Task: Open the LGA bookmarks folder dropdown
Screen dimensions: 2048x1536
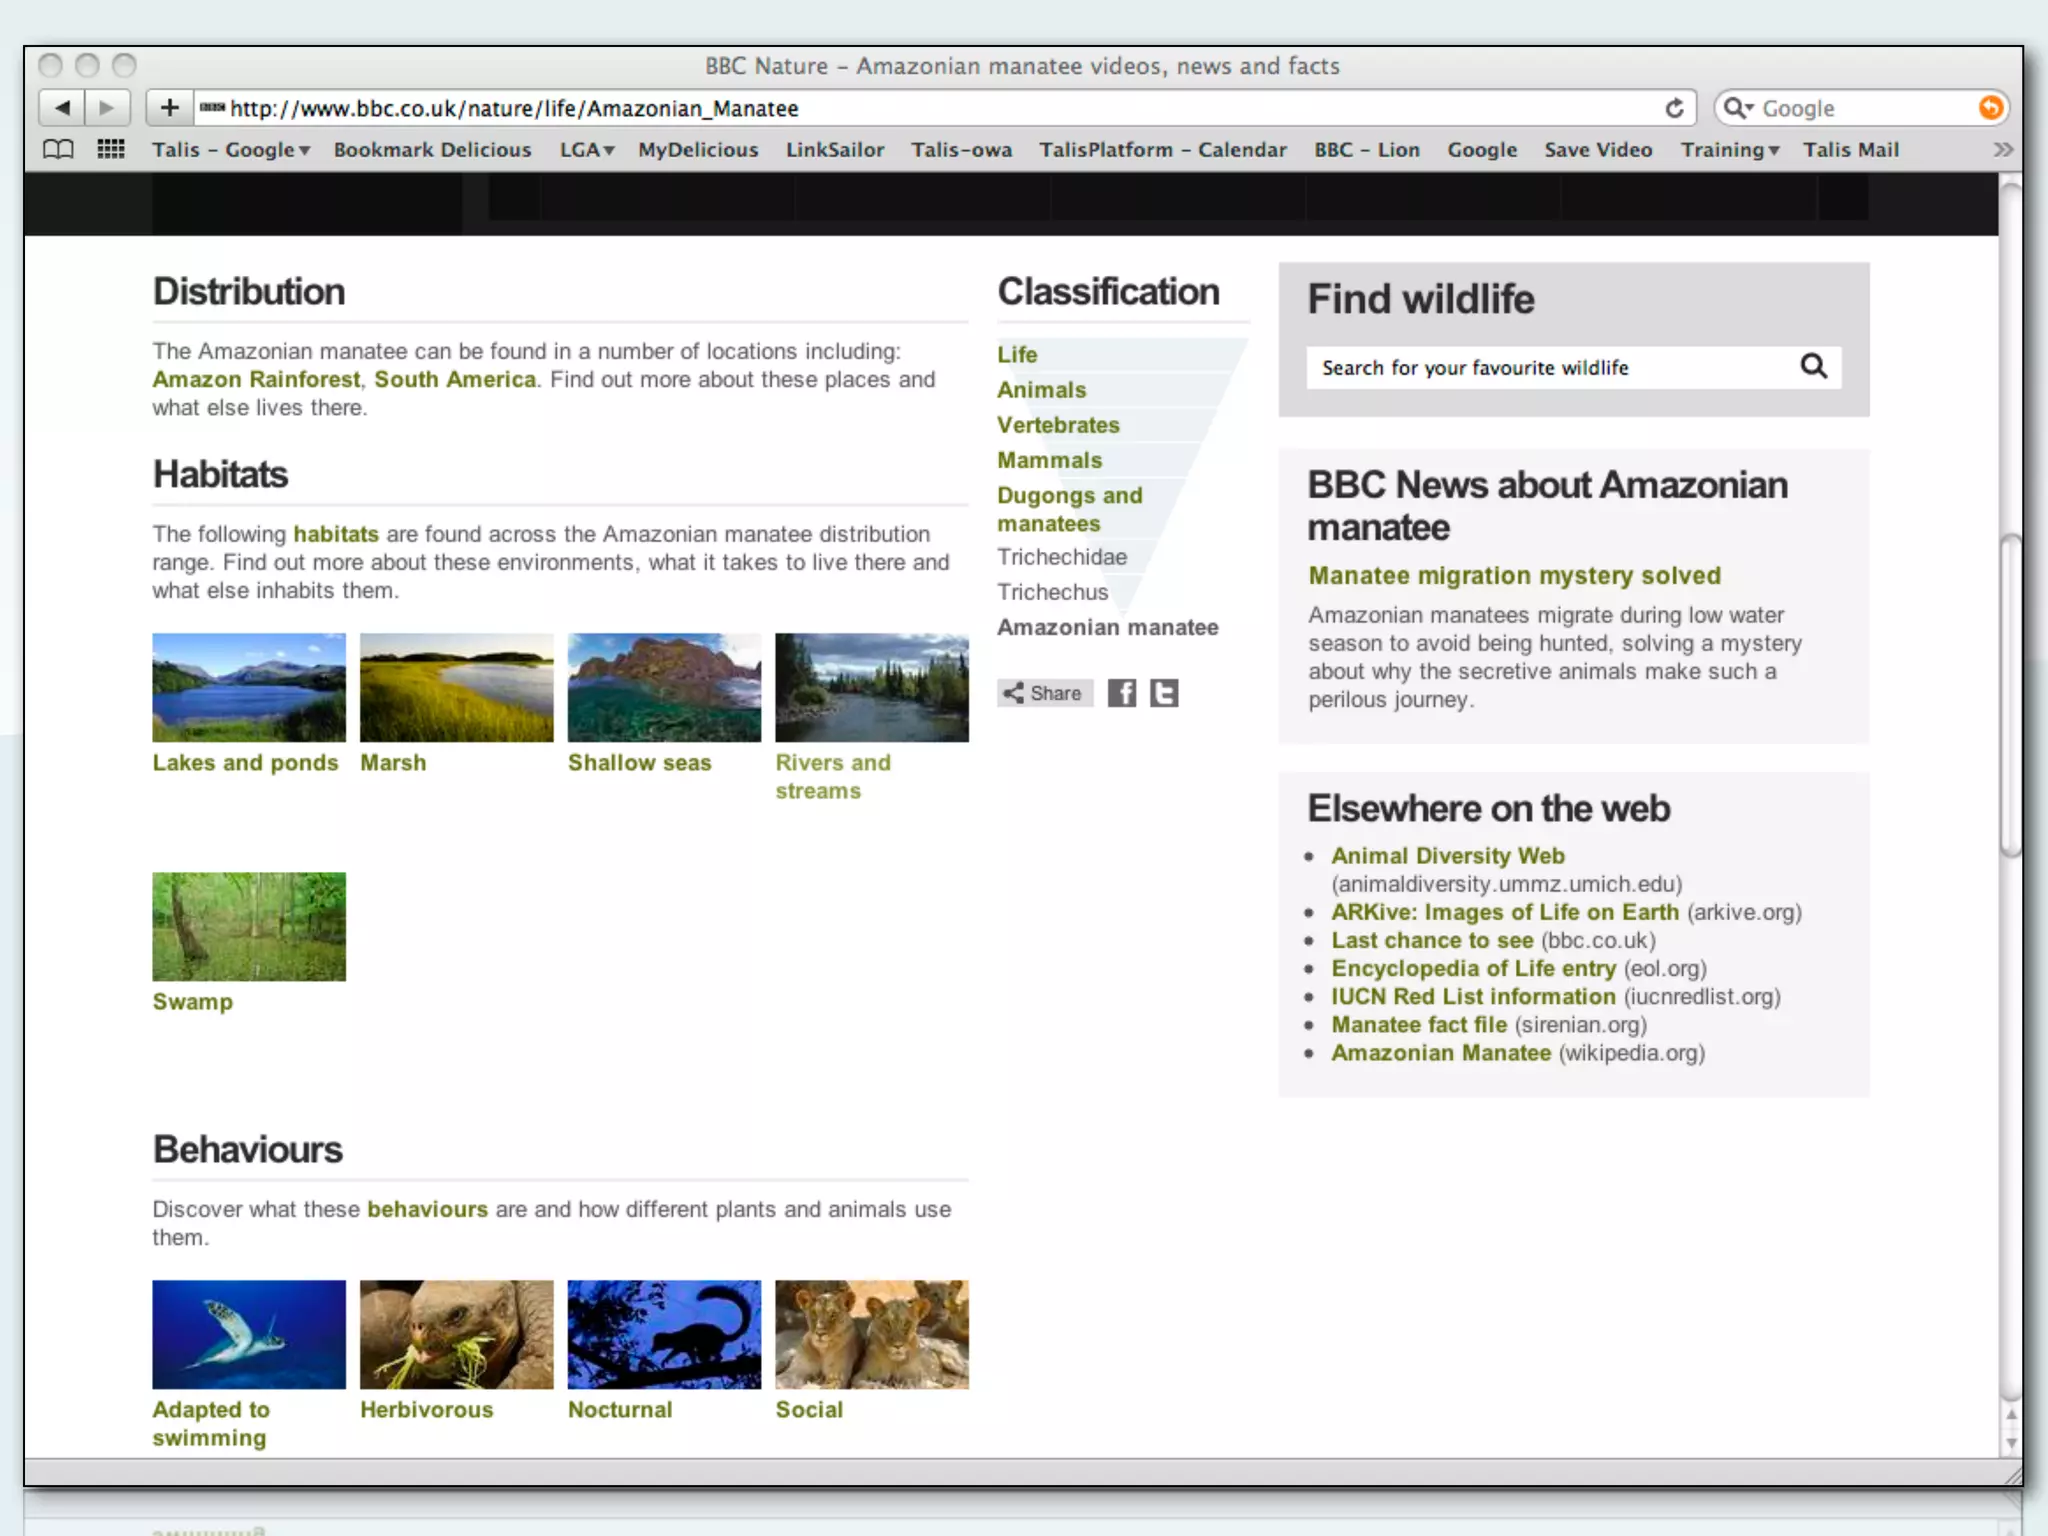Action: click(587, 150)
